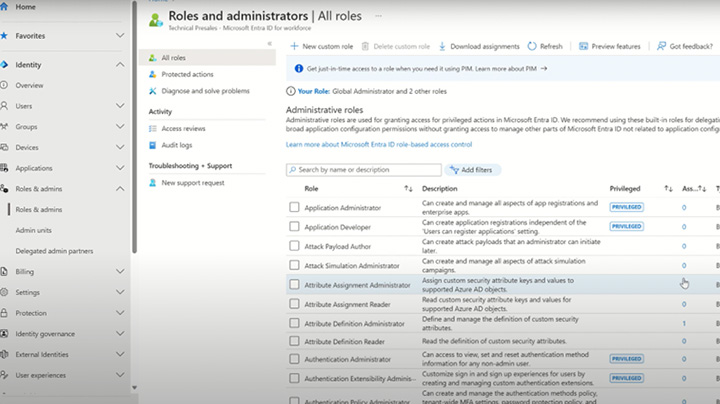Click the Settings gear icon

(x=4, y=292)
